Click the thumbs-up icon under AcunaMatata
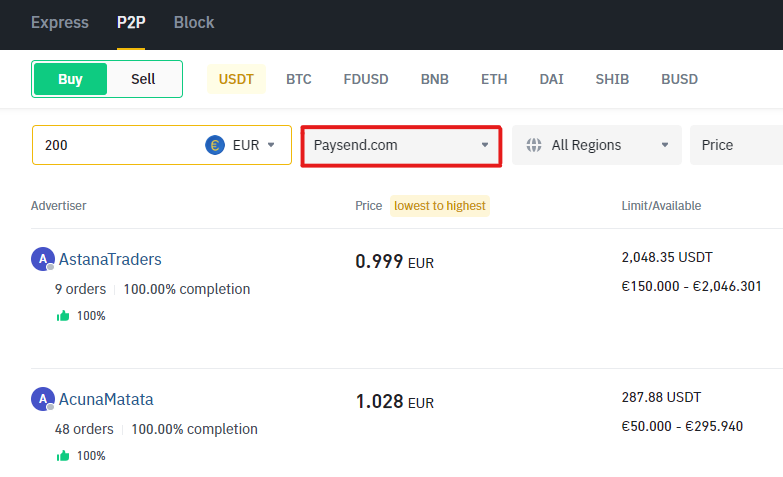Viewport: 783px width, 477px height. pos(63,456)
